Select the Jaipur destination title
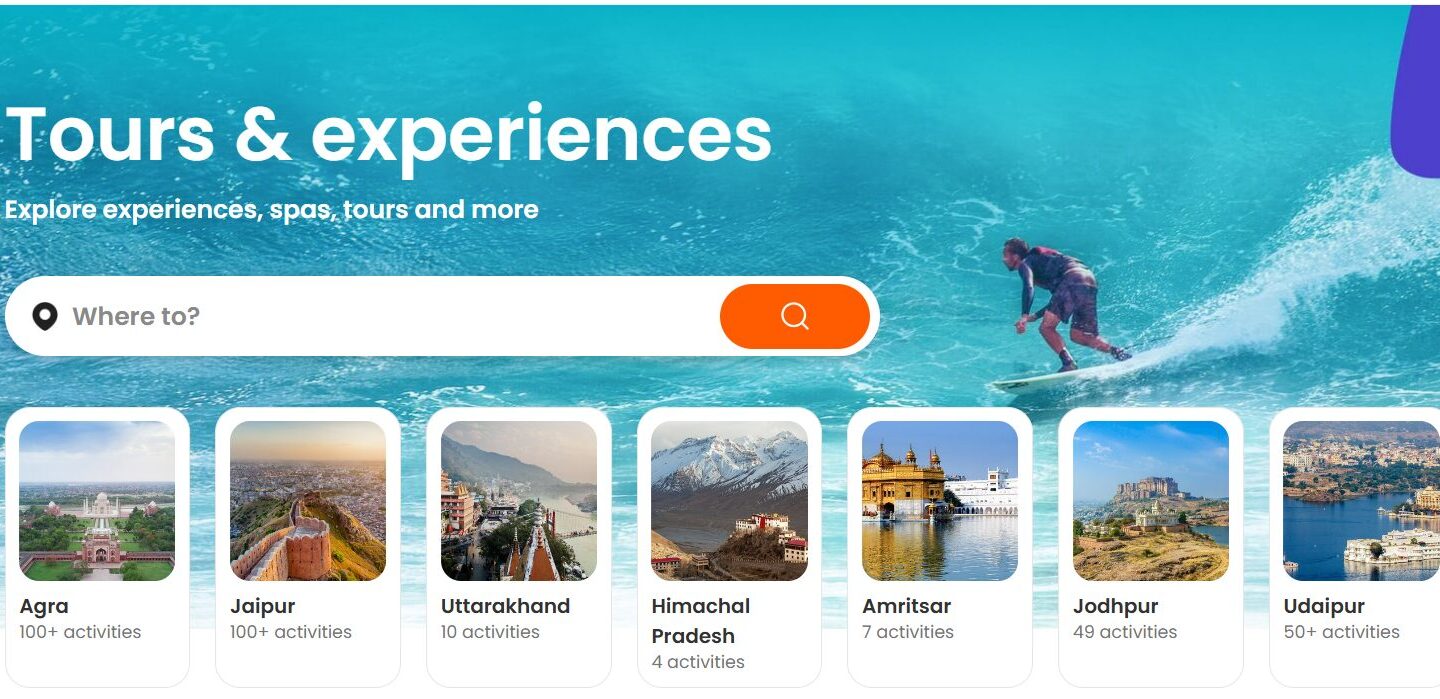Screen dimensions: 1440x699 coord(263,607)
